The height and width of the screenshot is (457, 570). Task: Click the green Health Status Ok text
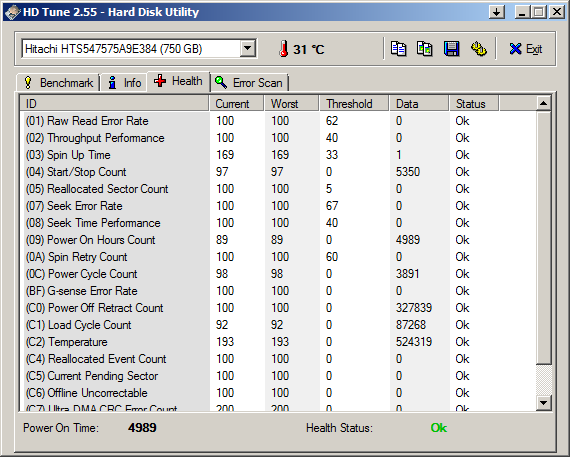(x=439, y=428)
